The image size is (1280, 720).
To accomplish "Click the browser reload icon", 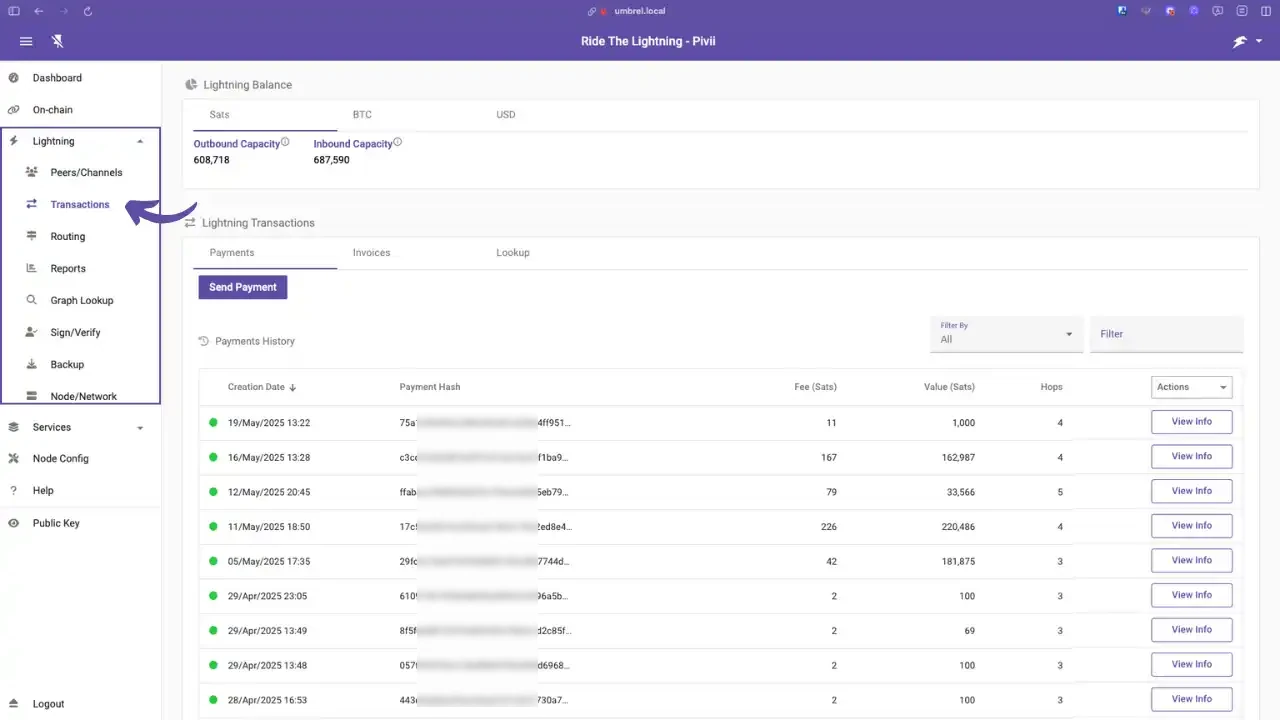I will [88, 11].
